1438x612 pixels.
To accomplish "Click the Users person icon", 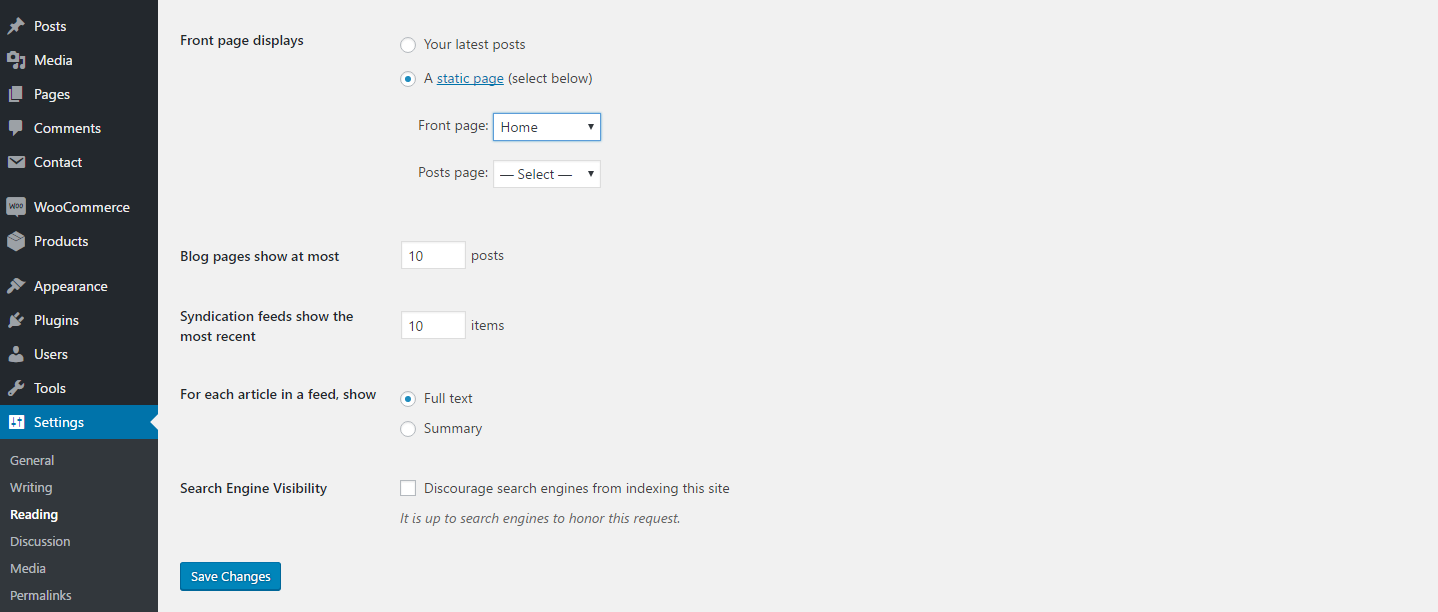I will (16, 354).
